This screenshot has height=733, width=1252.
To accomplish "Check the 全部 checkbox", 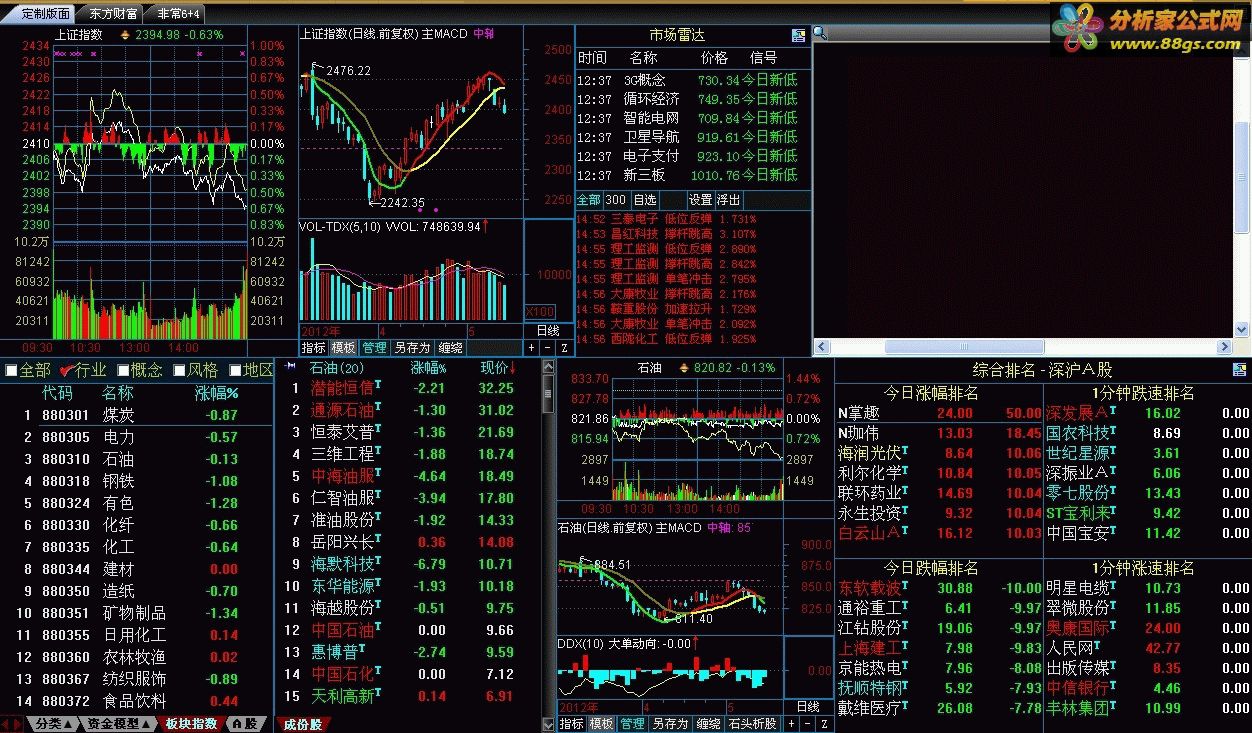I will [11, 371].
